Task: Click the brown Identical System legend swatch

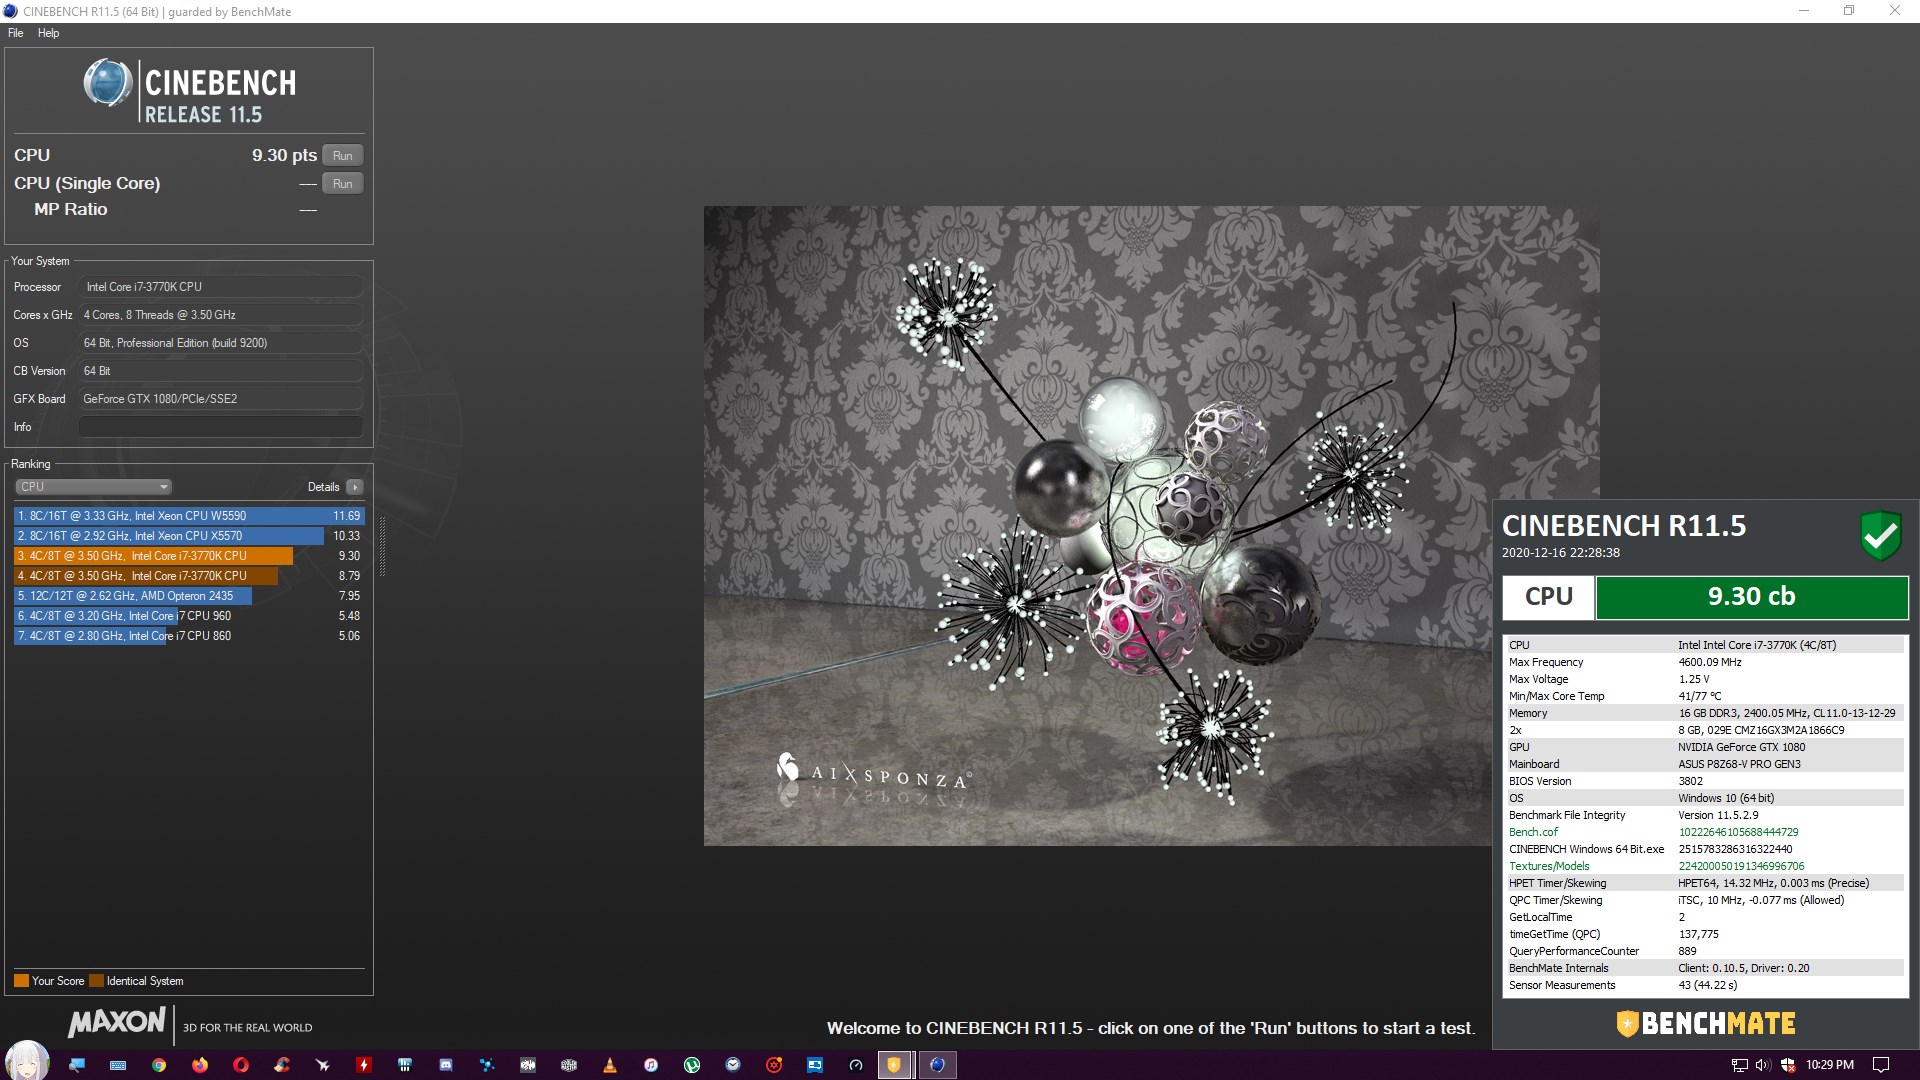Action: (96, 981)
